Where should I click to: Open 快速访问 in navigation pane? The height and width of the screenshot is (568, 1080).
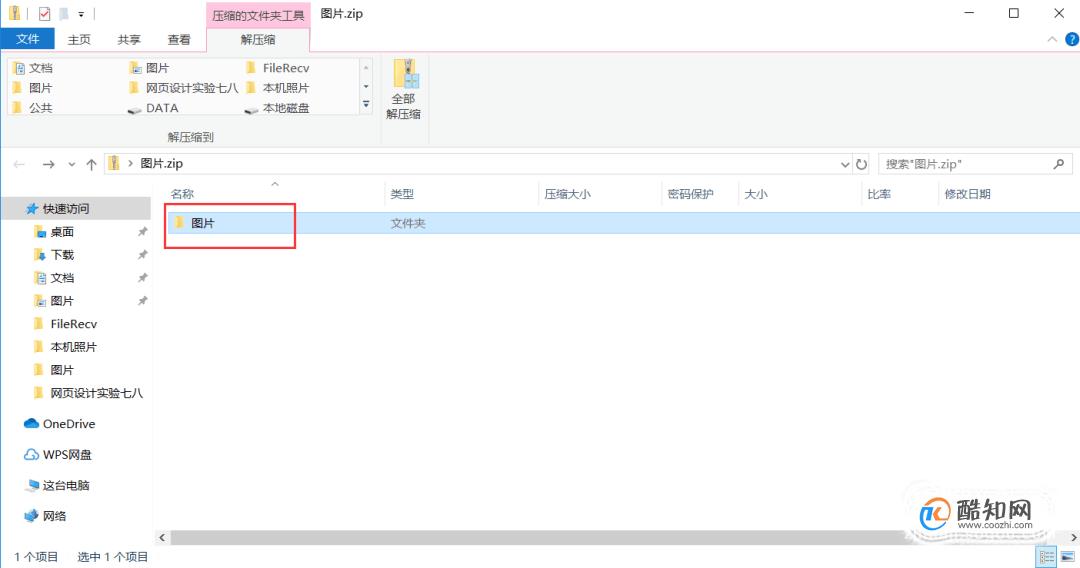66,209
